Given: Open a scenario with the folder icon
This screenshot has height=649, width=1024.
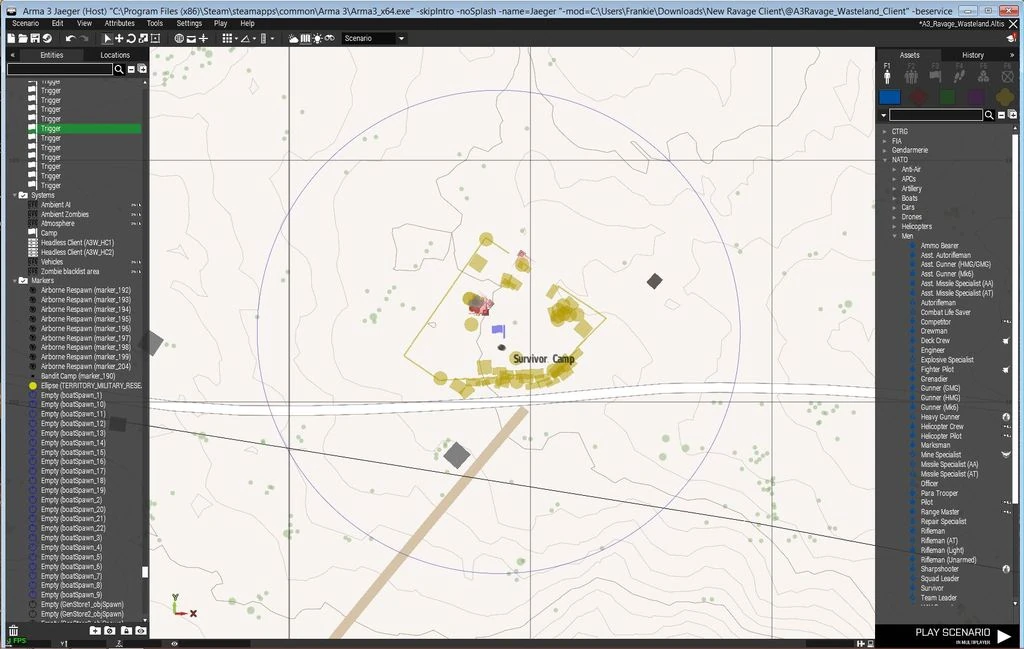Looking at the screenshot, I should point(23,39).
